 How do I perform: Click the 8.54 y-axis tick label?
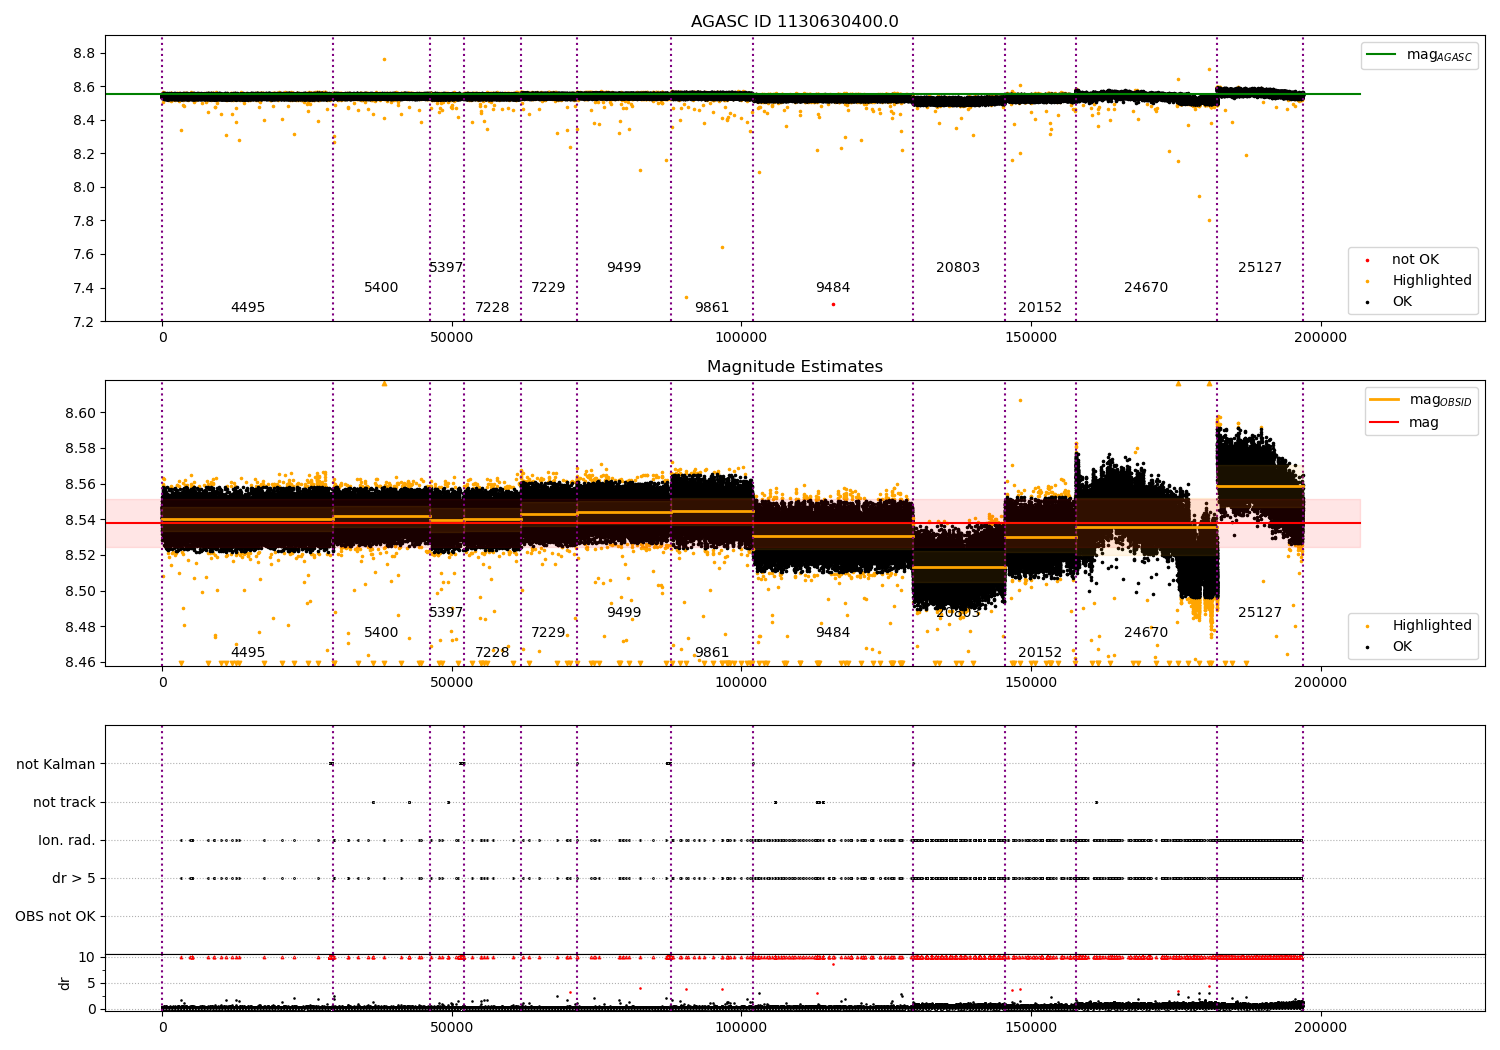click(81, 520)
